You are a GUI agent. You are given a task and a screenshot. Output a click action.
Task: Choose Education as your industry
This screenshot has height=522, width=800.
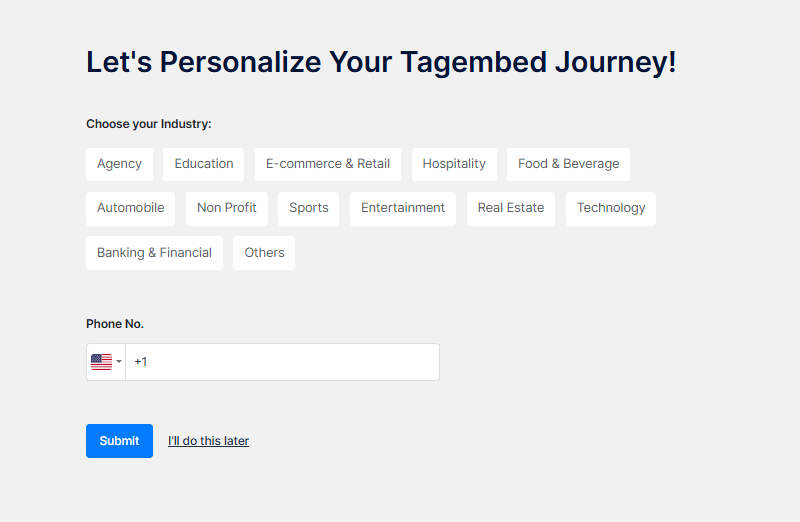(x=204, y=164)
